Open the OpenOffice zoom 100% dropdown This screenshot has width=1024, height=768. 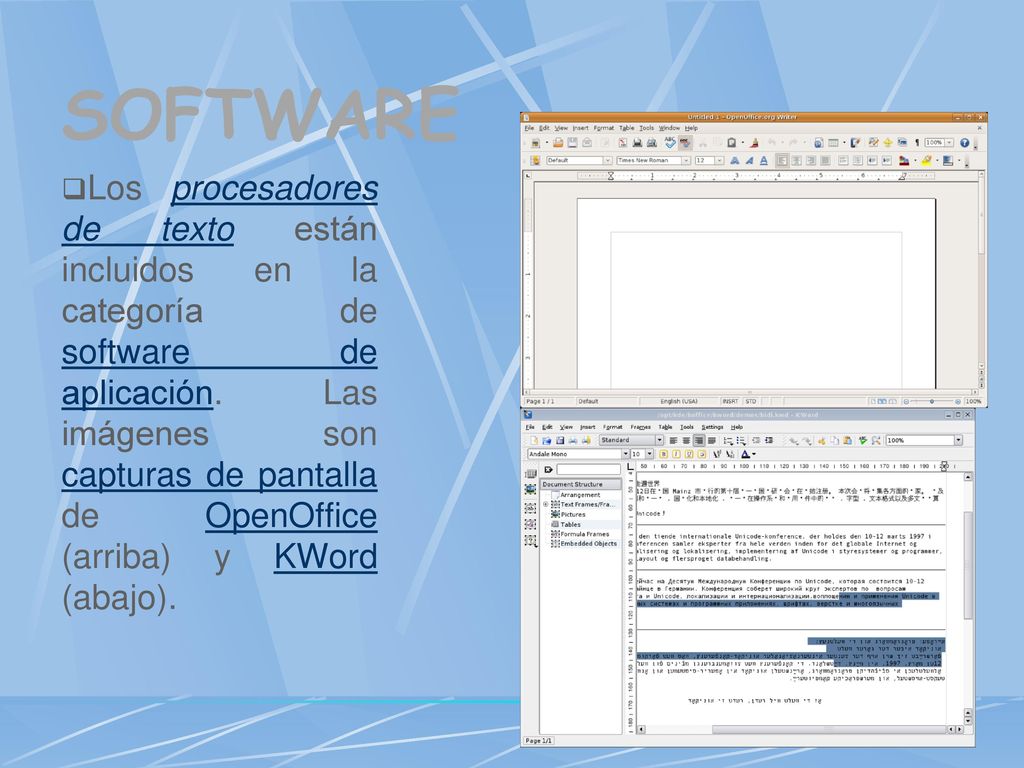(949, 142)
